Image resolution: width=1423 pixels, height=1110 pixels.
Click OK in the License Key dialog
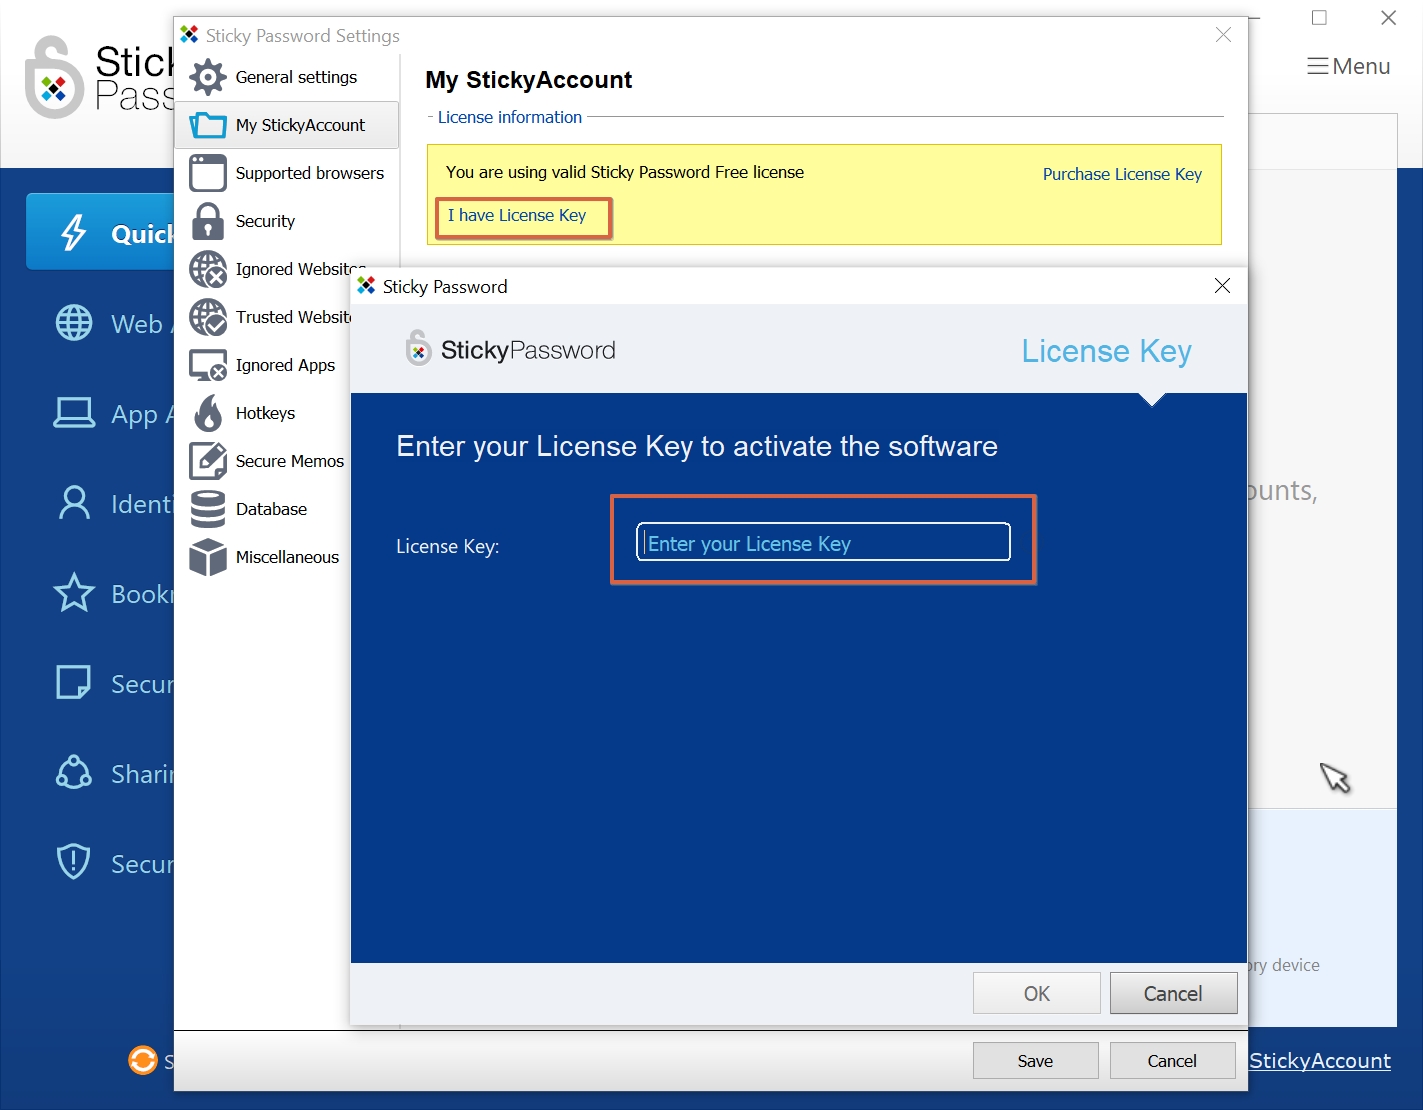coord(1037,993)
